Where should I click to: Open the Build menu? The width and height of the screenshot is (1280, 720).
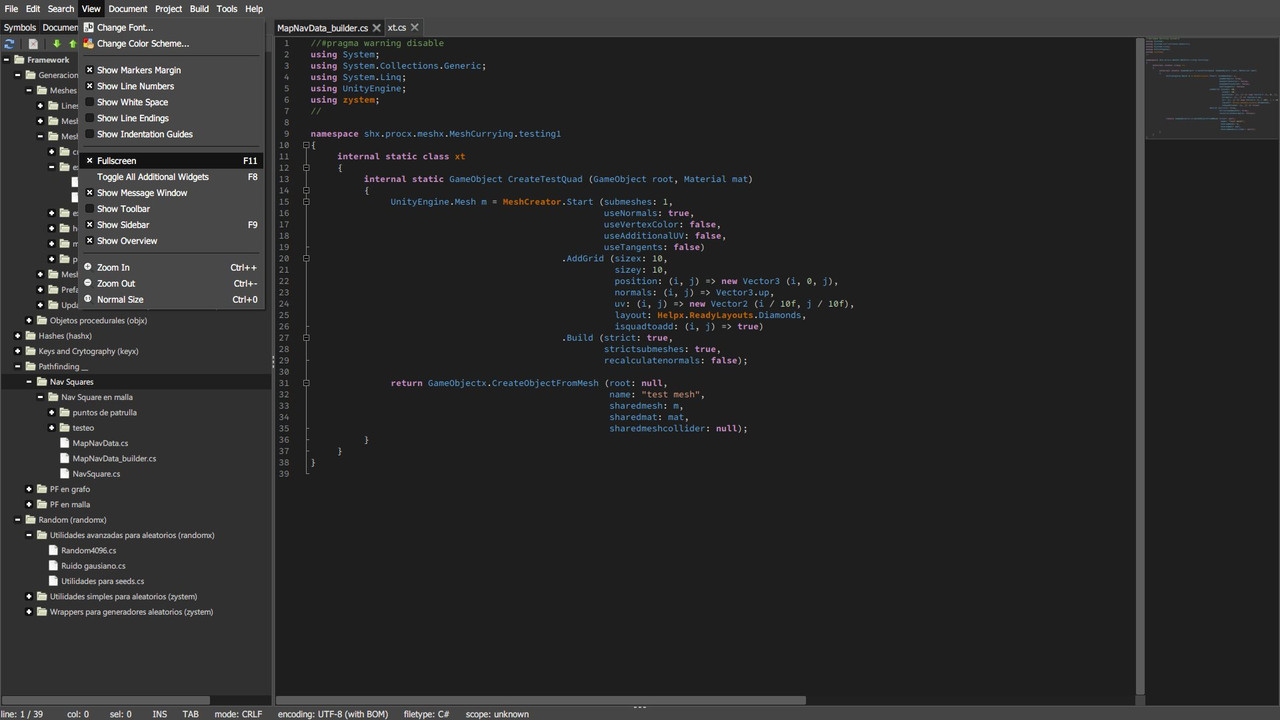pyautogui.click(x=199, y=9)
